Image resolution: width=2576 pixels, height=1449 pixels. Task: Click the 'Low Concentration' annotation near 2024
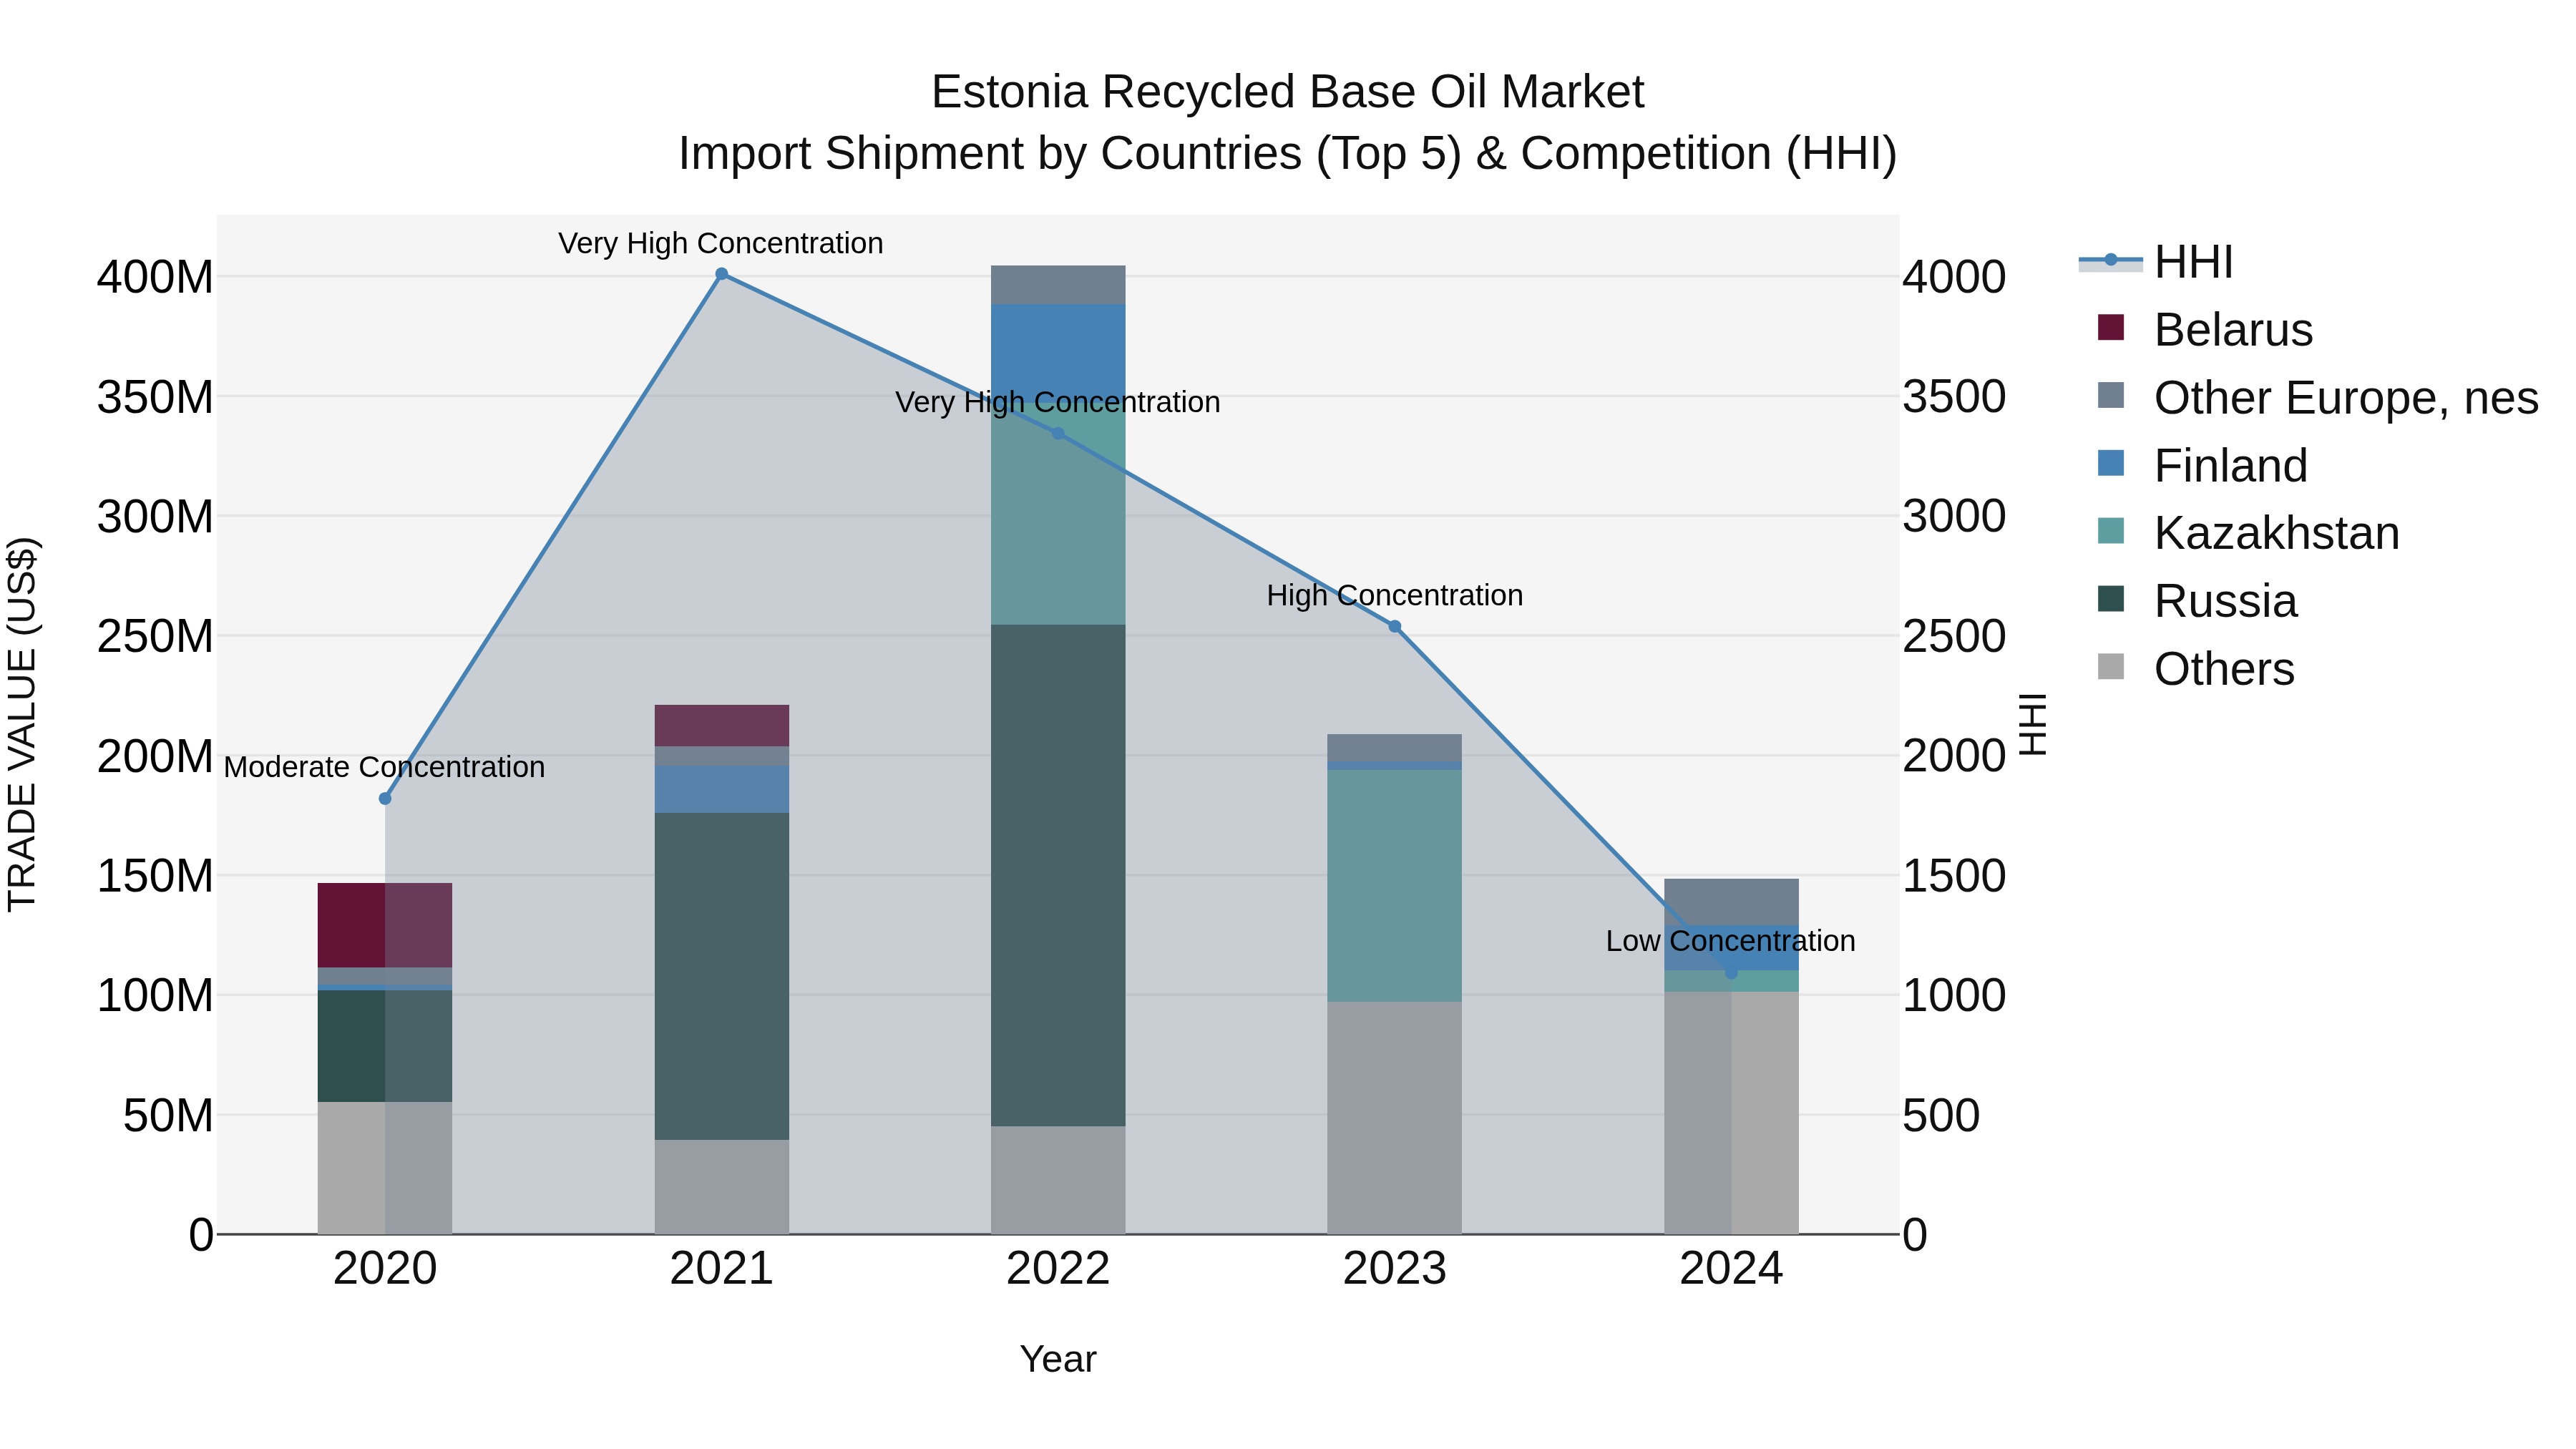click(1731, 941)
